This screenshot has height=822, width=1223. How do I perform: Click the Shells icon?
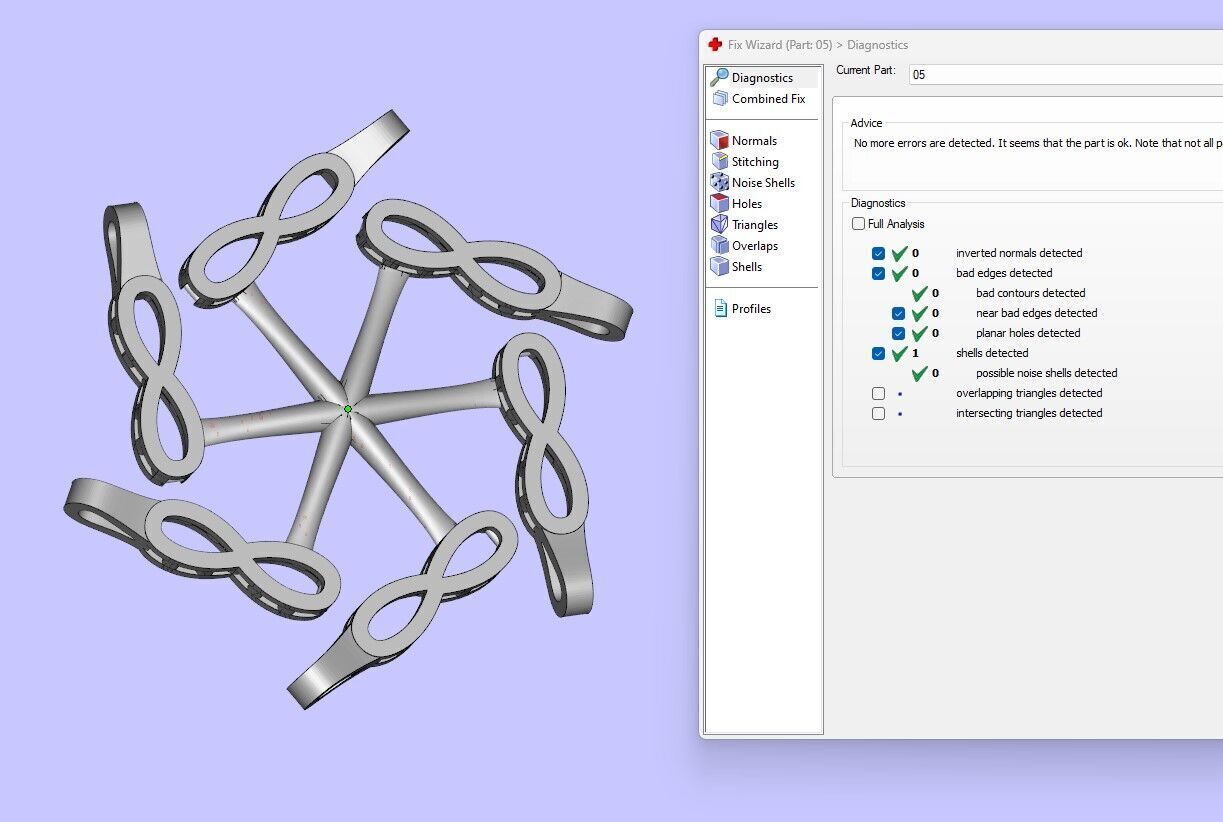(x=719, y=266)
